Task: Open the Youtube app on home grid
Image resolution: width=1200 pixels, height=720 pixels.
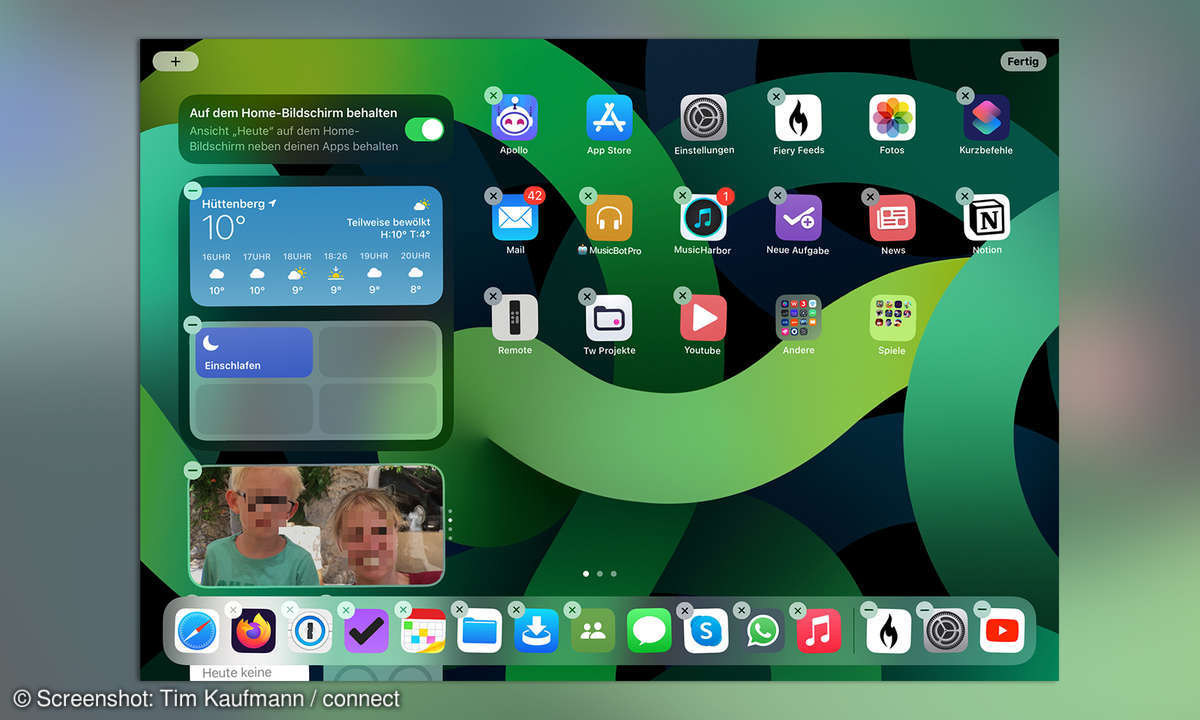Action: (x=703, y=318)
